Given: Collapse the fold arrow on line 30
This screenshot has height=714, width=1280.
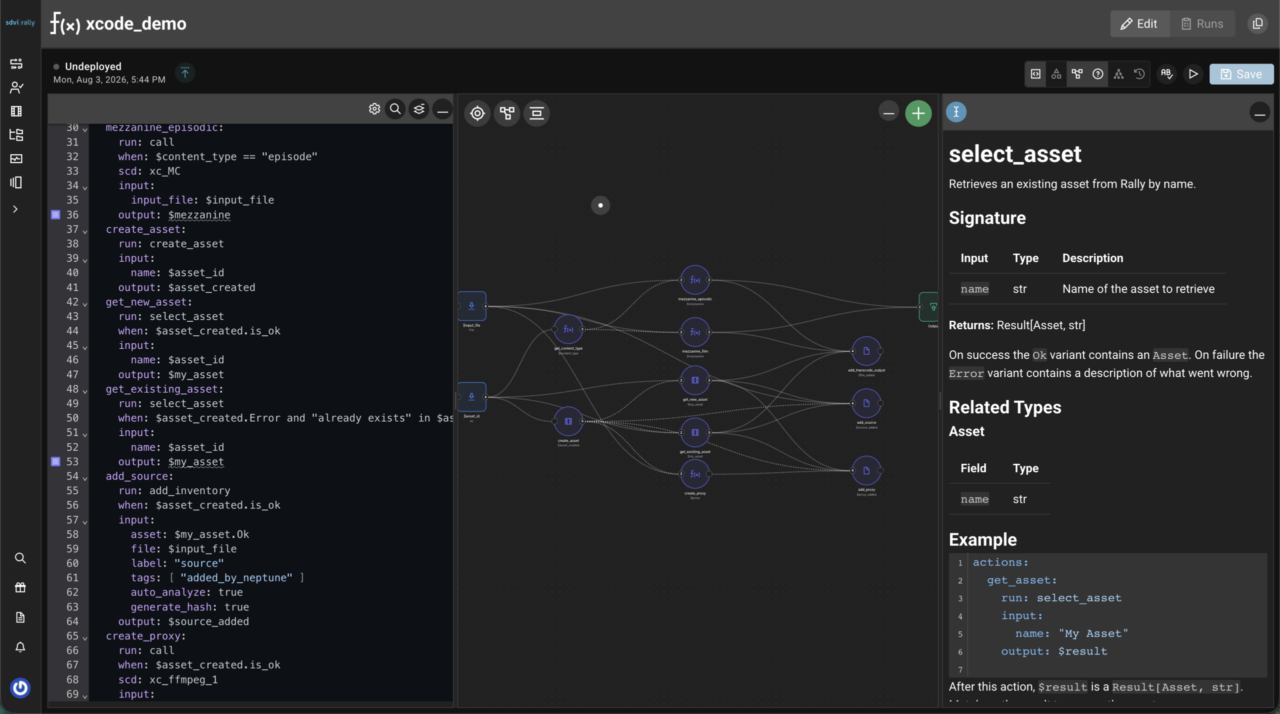Looking at the screenshot, I should [x=85, y=129].
